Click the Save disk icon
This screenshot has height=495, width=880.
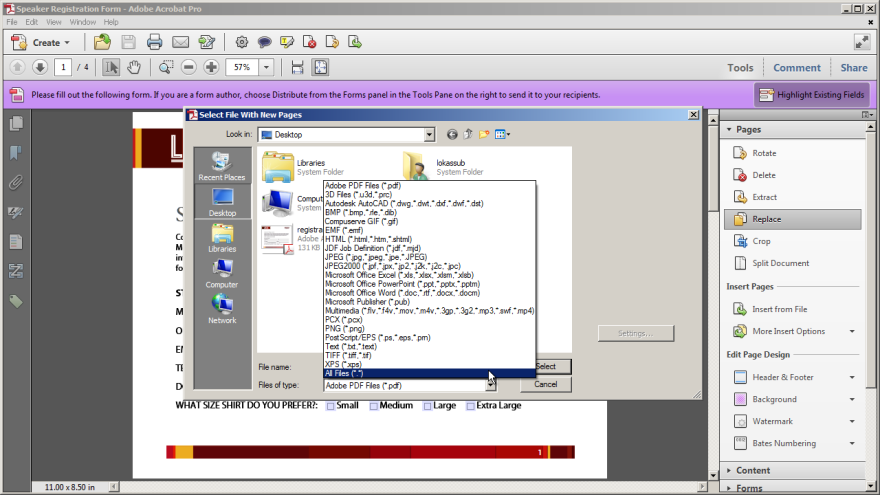click(129, 42)
